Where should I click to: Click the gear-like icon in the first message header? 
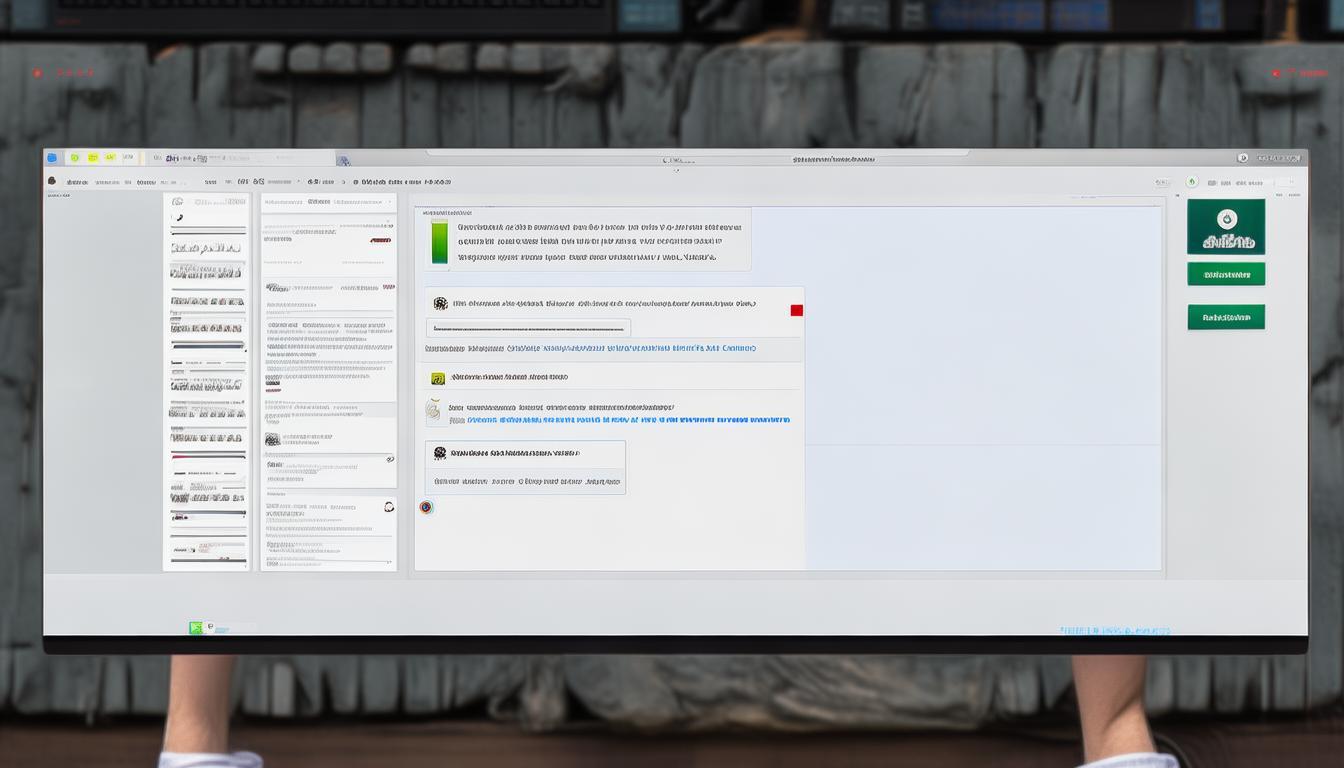(x=440, y=303)
